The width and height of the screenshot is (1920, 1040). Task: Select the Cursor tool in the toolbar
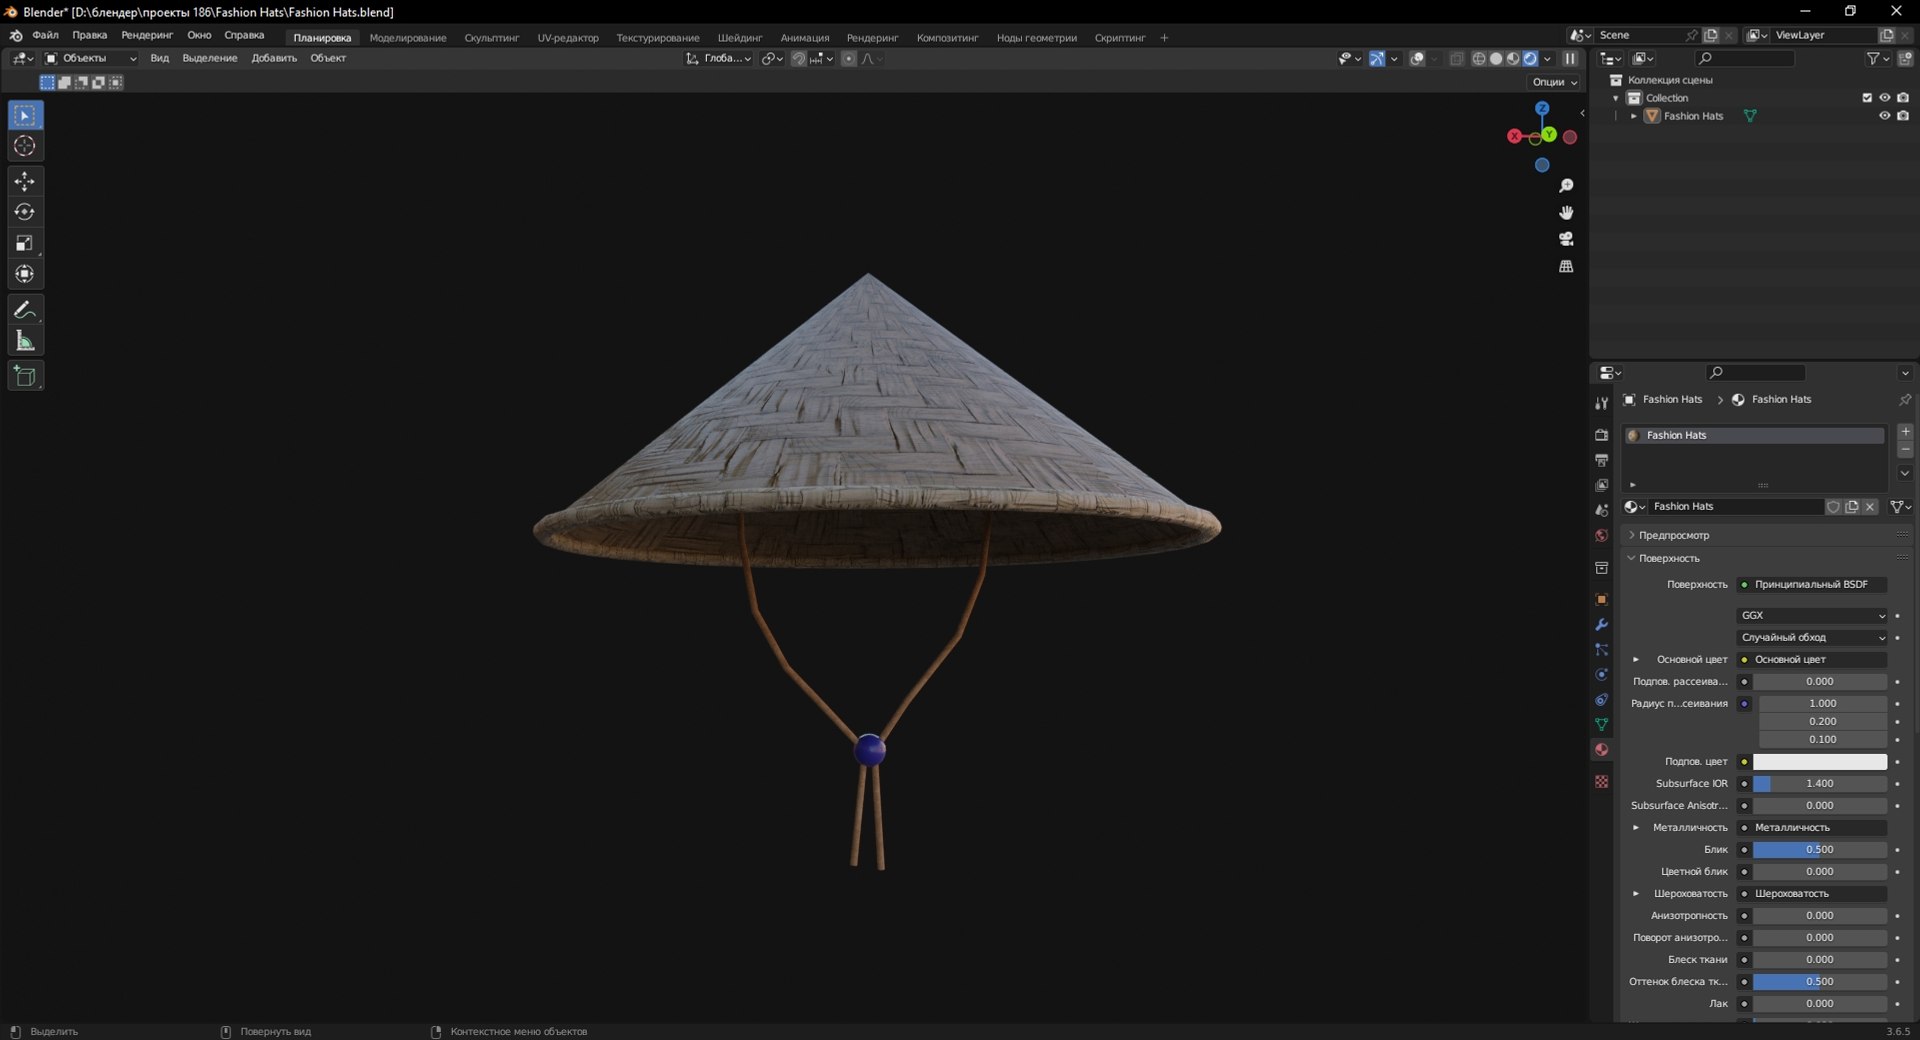(25, 146)
